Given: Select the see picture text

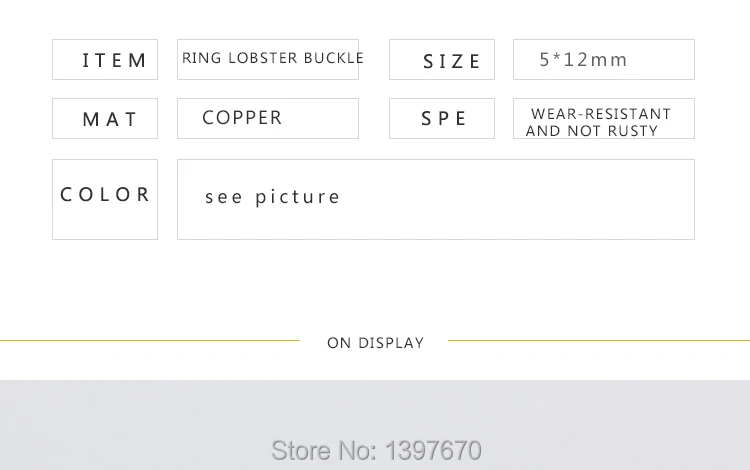Looking at the screenshot, I should point(272,197).
